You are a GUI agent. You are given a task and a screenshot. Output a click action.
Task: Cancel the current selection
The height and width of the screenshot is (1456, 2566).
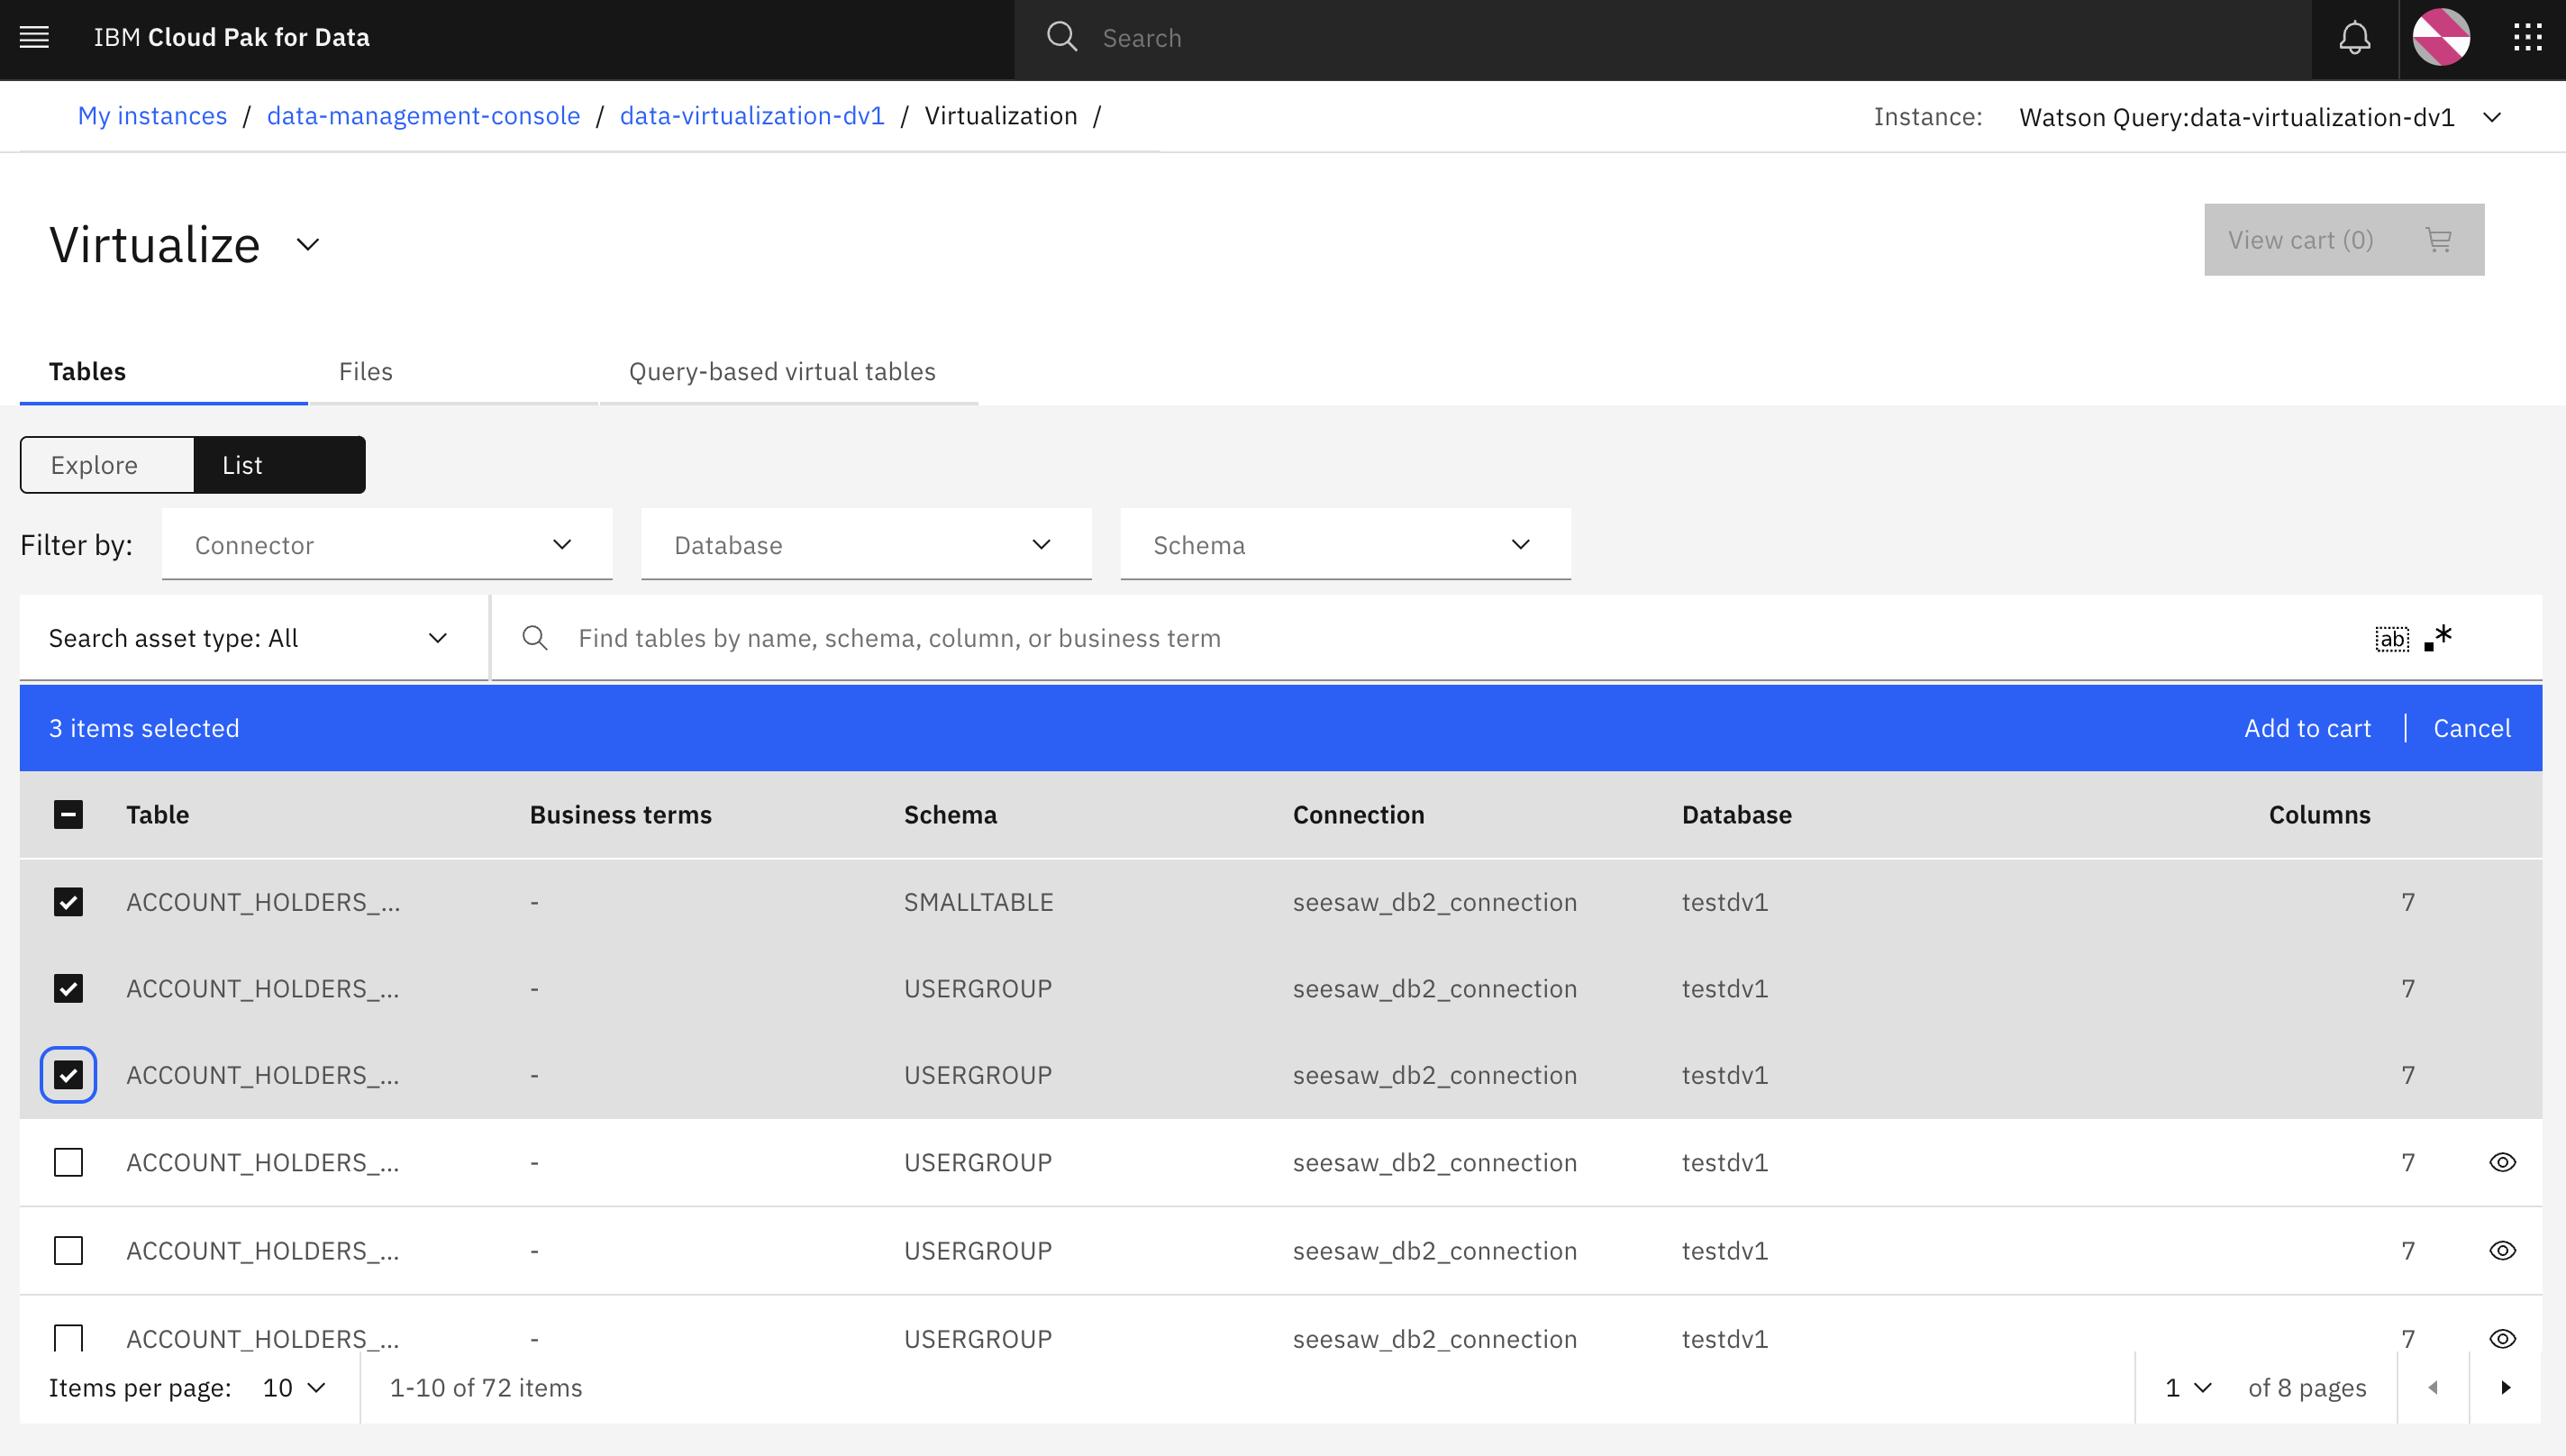2471,728
